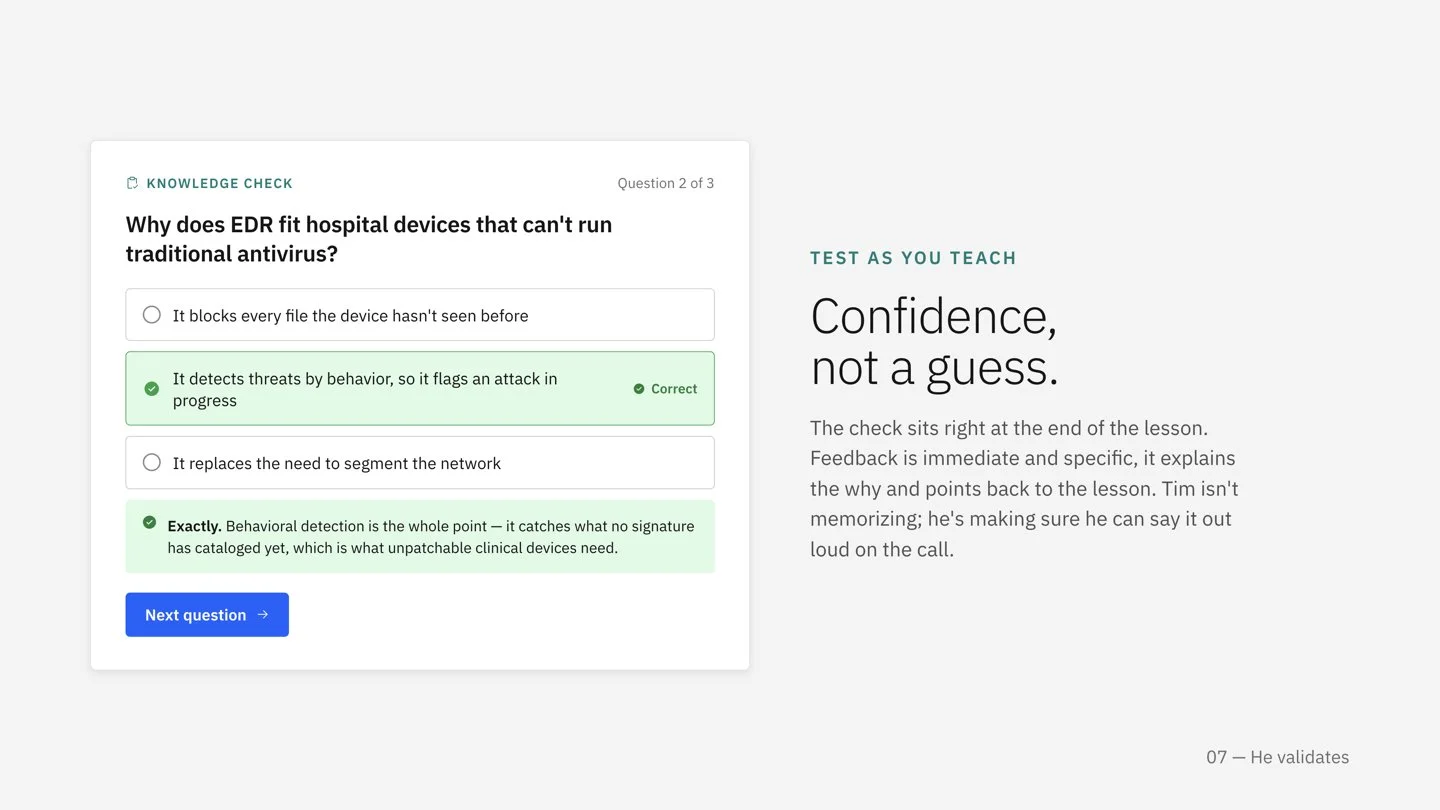Viewport: 1440px width, 810px height.
Task: Click the question title about EDR hospital devices
Action: coord(369,239)
